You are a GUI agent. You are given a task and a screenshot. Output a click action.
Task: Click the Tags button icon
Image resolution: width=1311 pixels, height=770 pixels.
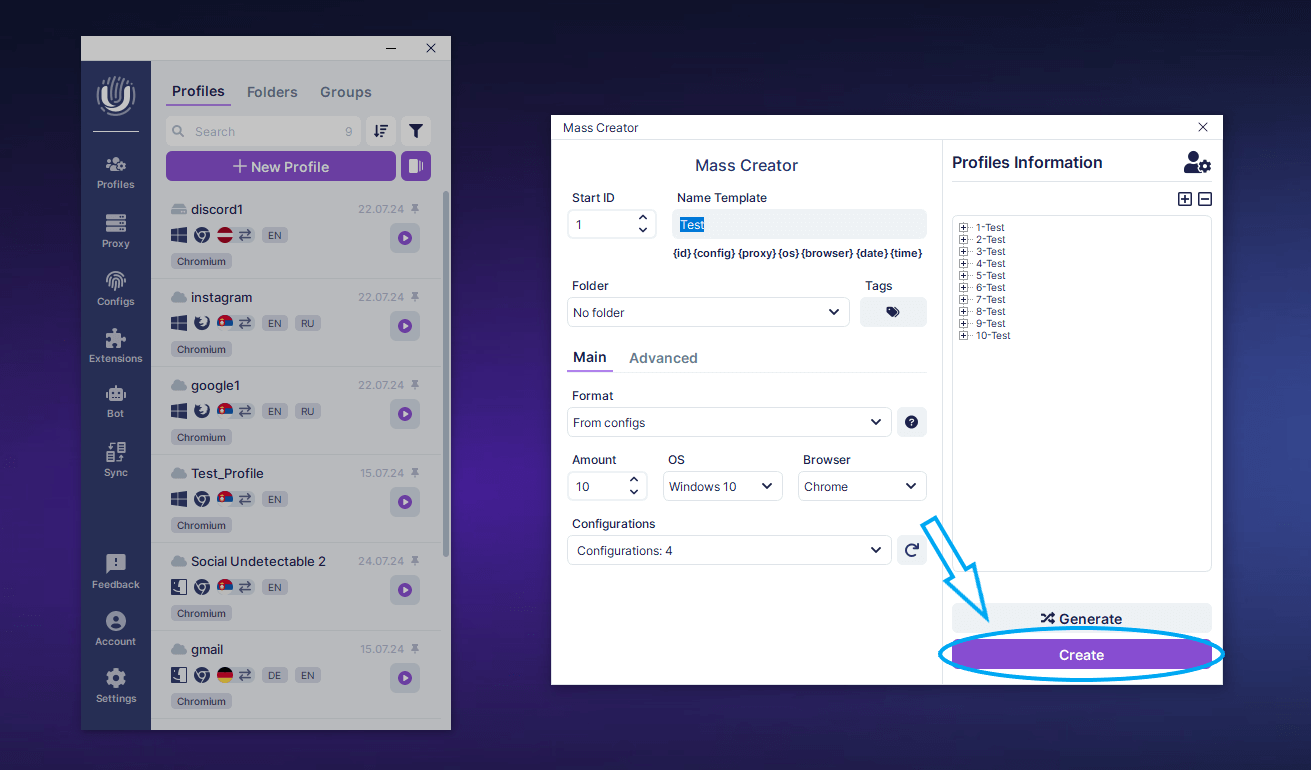(893, 312)
